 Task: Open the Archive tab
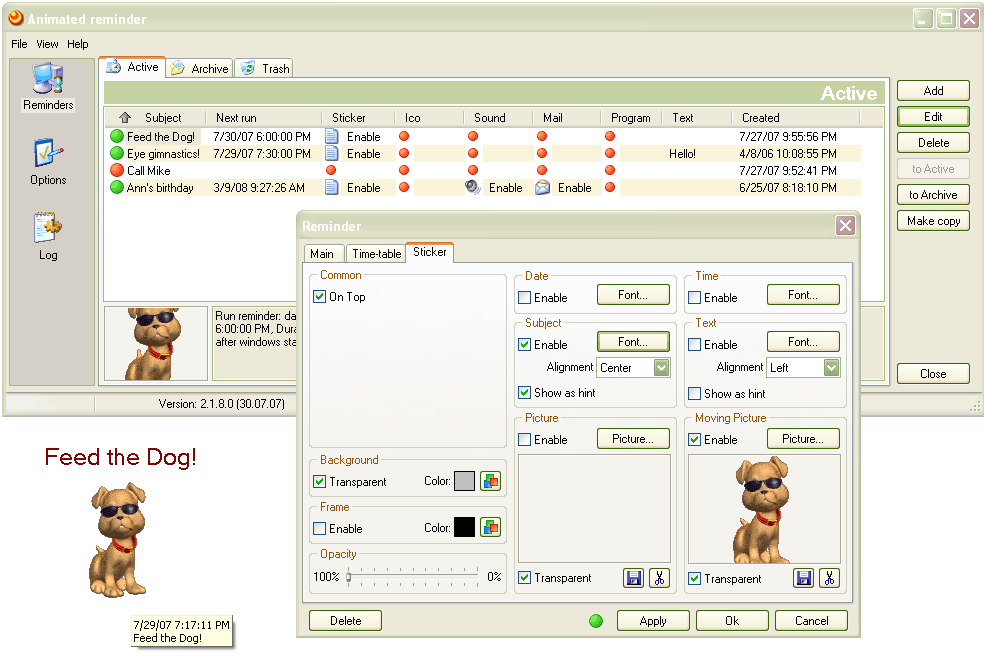[x=200, y=69]
